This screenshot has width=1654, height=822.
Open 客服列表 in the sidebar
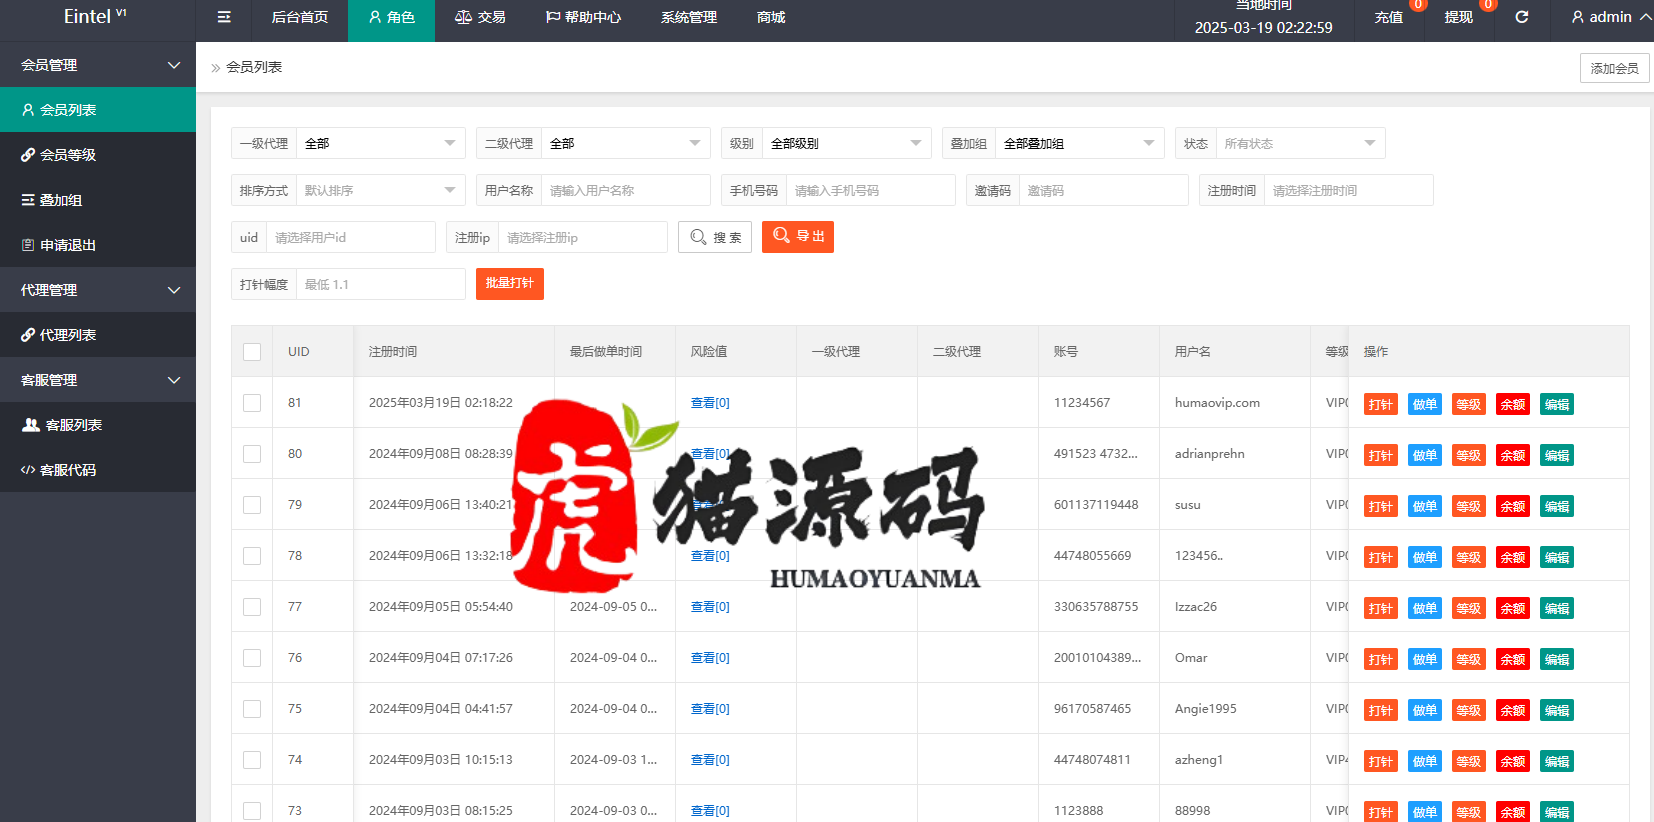tap(98, 425)
